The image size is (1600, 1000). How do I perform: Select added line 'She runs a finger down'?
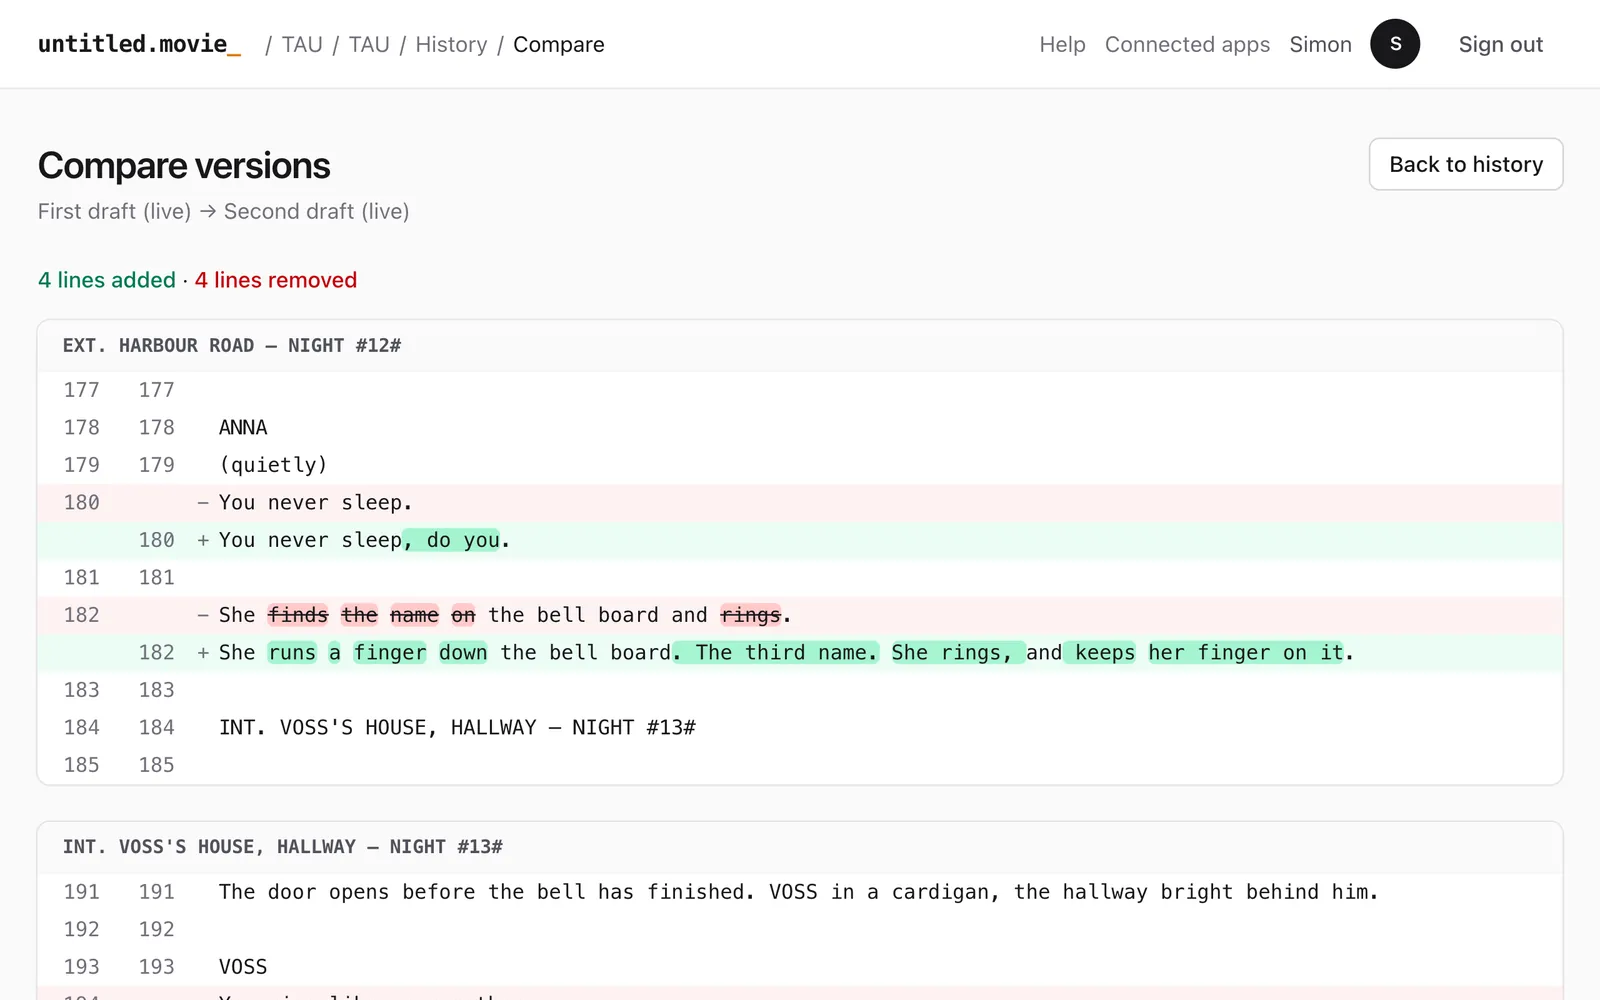tap(800, 653)
